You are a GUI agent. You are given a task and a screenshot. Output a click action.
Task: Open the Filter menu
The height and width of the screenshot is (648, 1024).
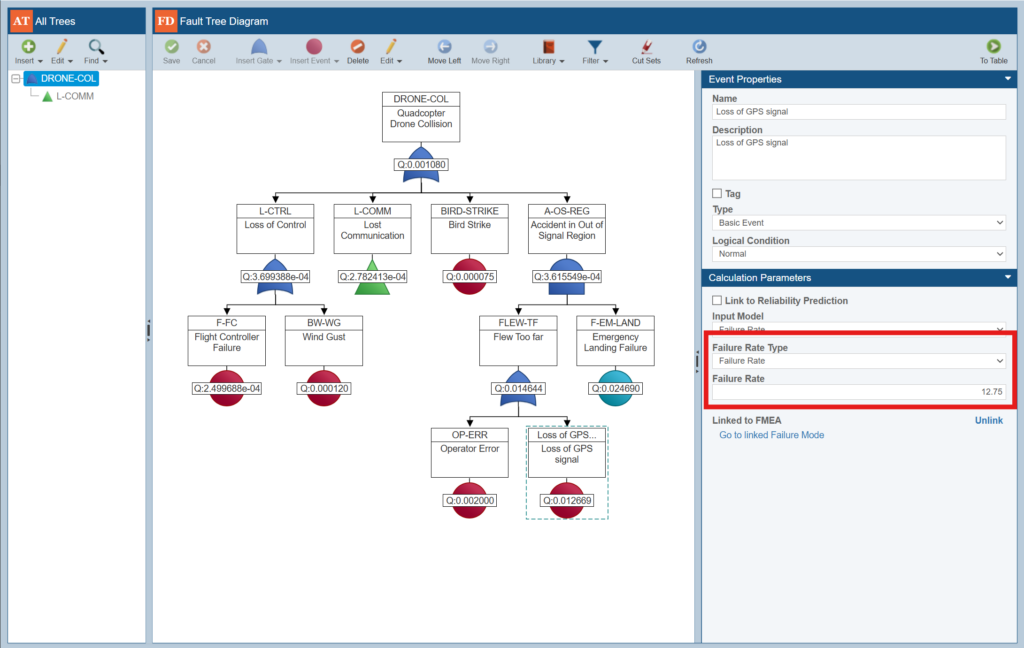pyautogui.click(x=595, y=52)
